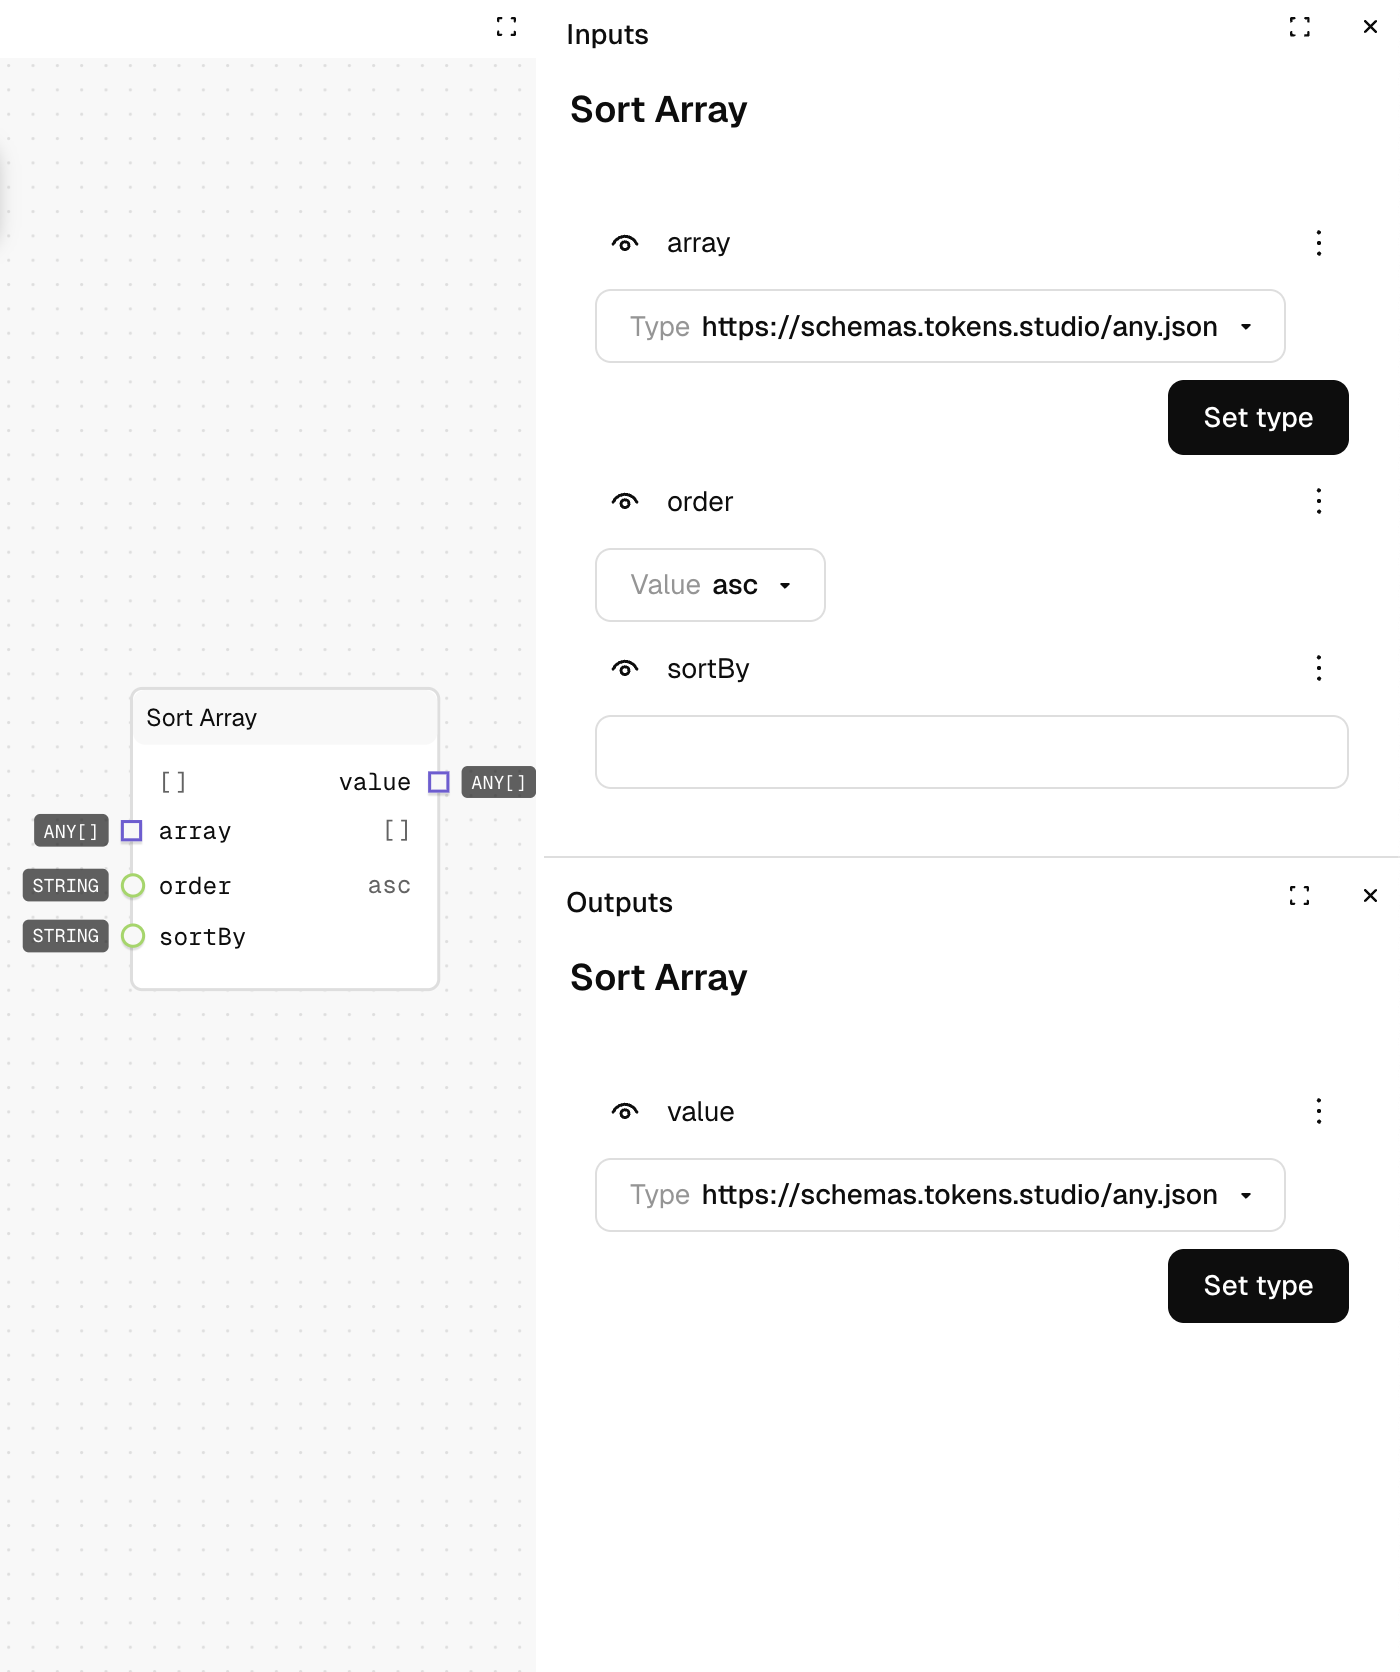Click the sortBy input port on node
This screenshot has height=1672, width=1400.
point(132,937)
